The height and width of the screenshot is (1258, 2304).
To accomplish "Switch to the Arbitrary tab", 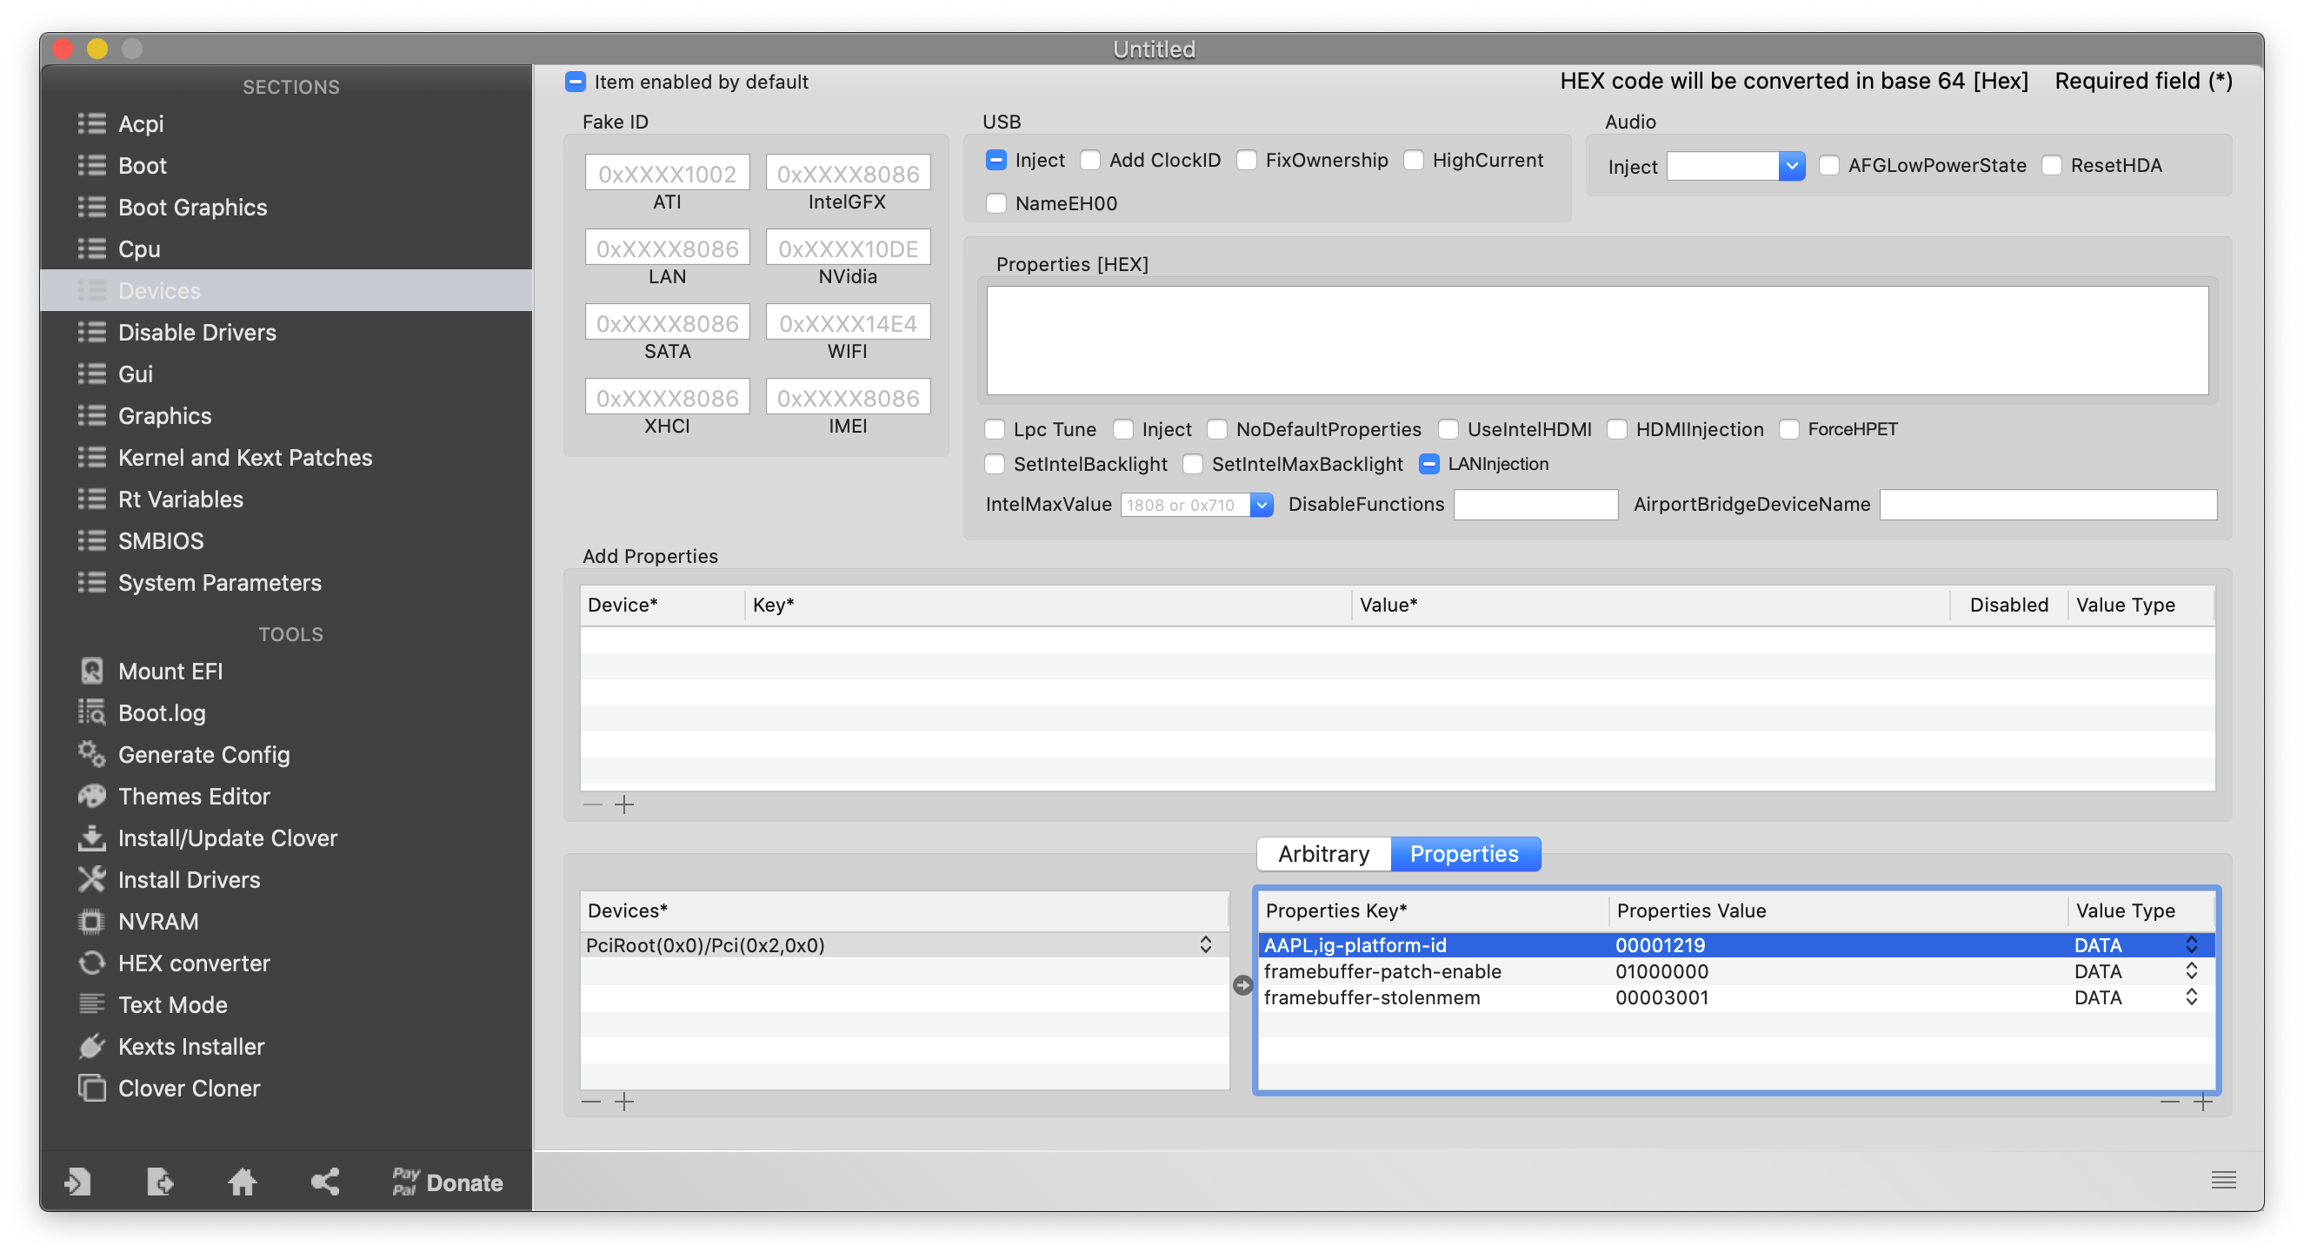I will tap(1323, 854).
